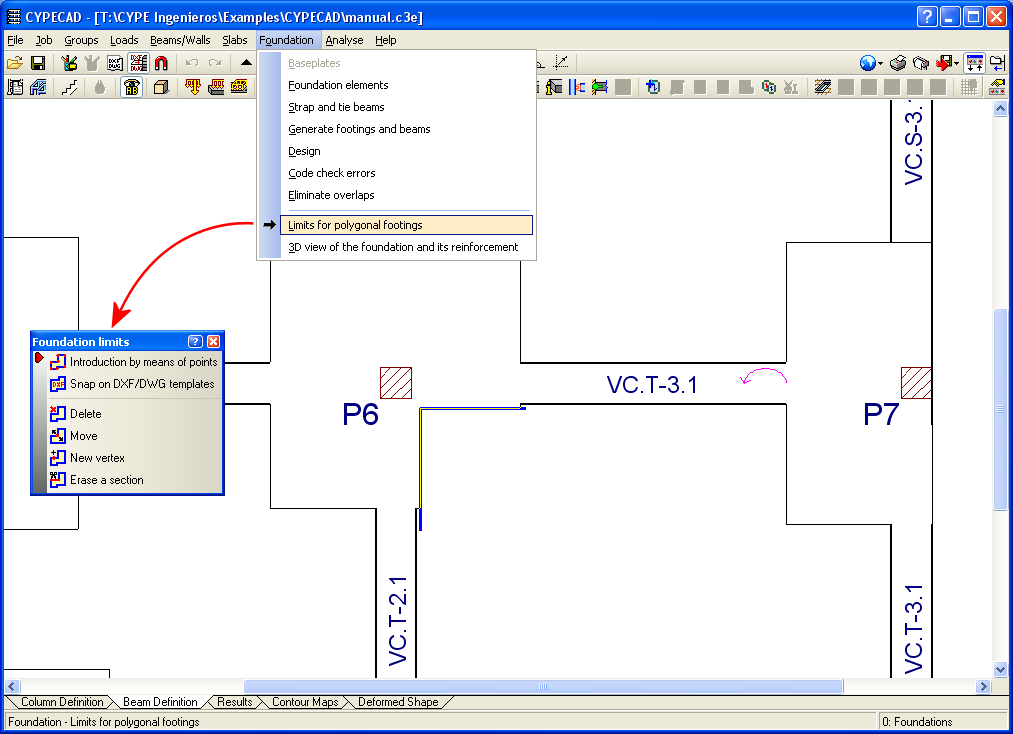Open the Slabs menu
The image size is (1013, 734).
235,40
